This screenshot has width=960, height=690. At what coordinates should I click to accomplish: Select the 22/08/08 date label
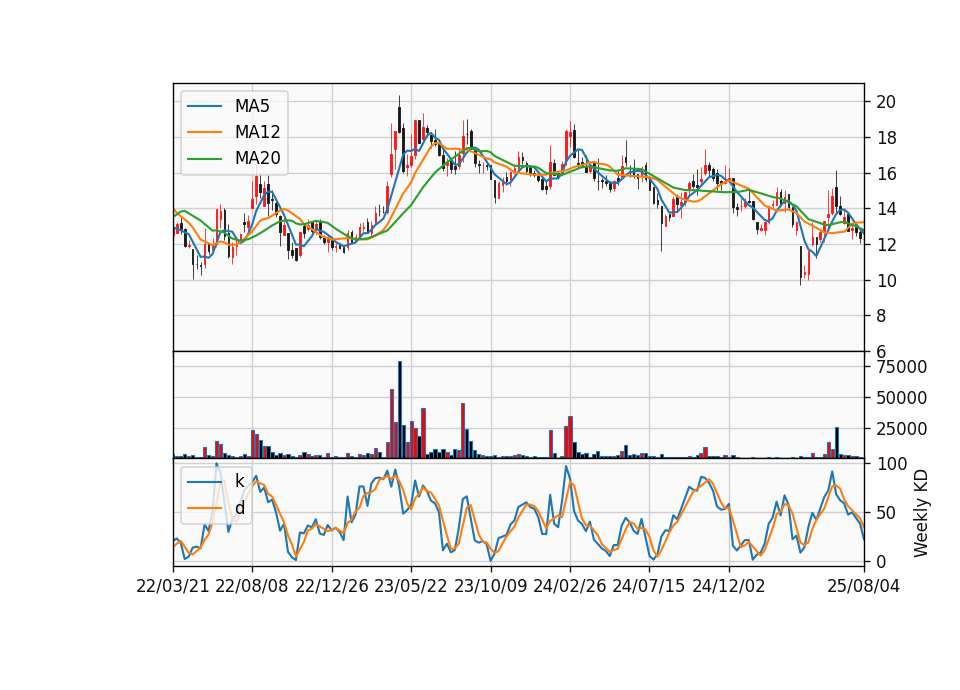[x=252, y=586]
